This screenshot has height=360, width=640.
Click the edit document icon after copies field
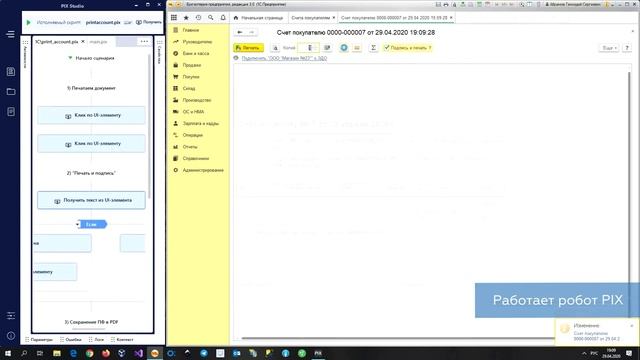327,48
